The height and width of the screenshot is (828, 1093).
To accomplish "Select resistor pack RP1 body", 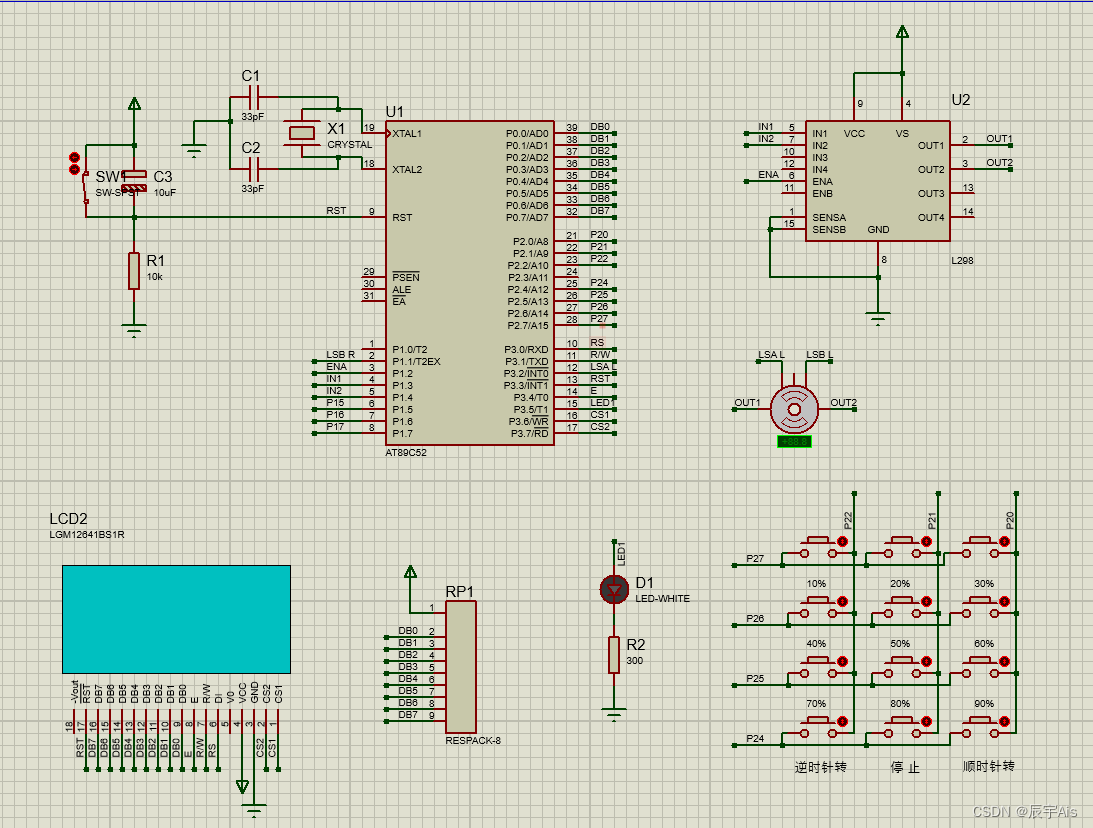I will [x=461, y=667].
